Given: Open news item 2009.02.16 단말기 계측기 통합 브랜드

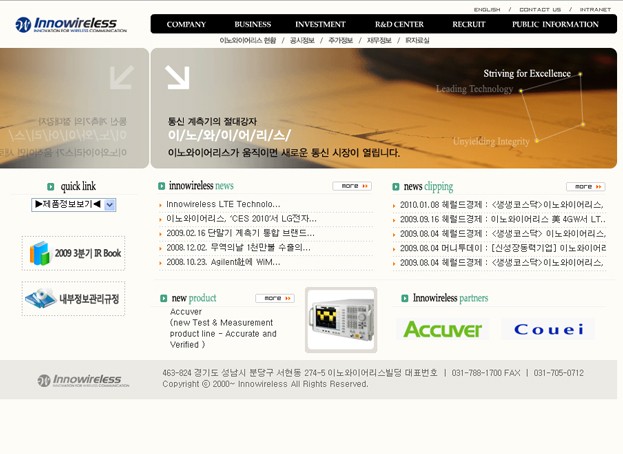Looking at the screenshot, I should pyautogui.click(x=240, y=233).
